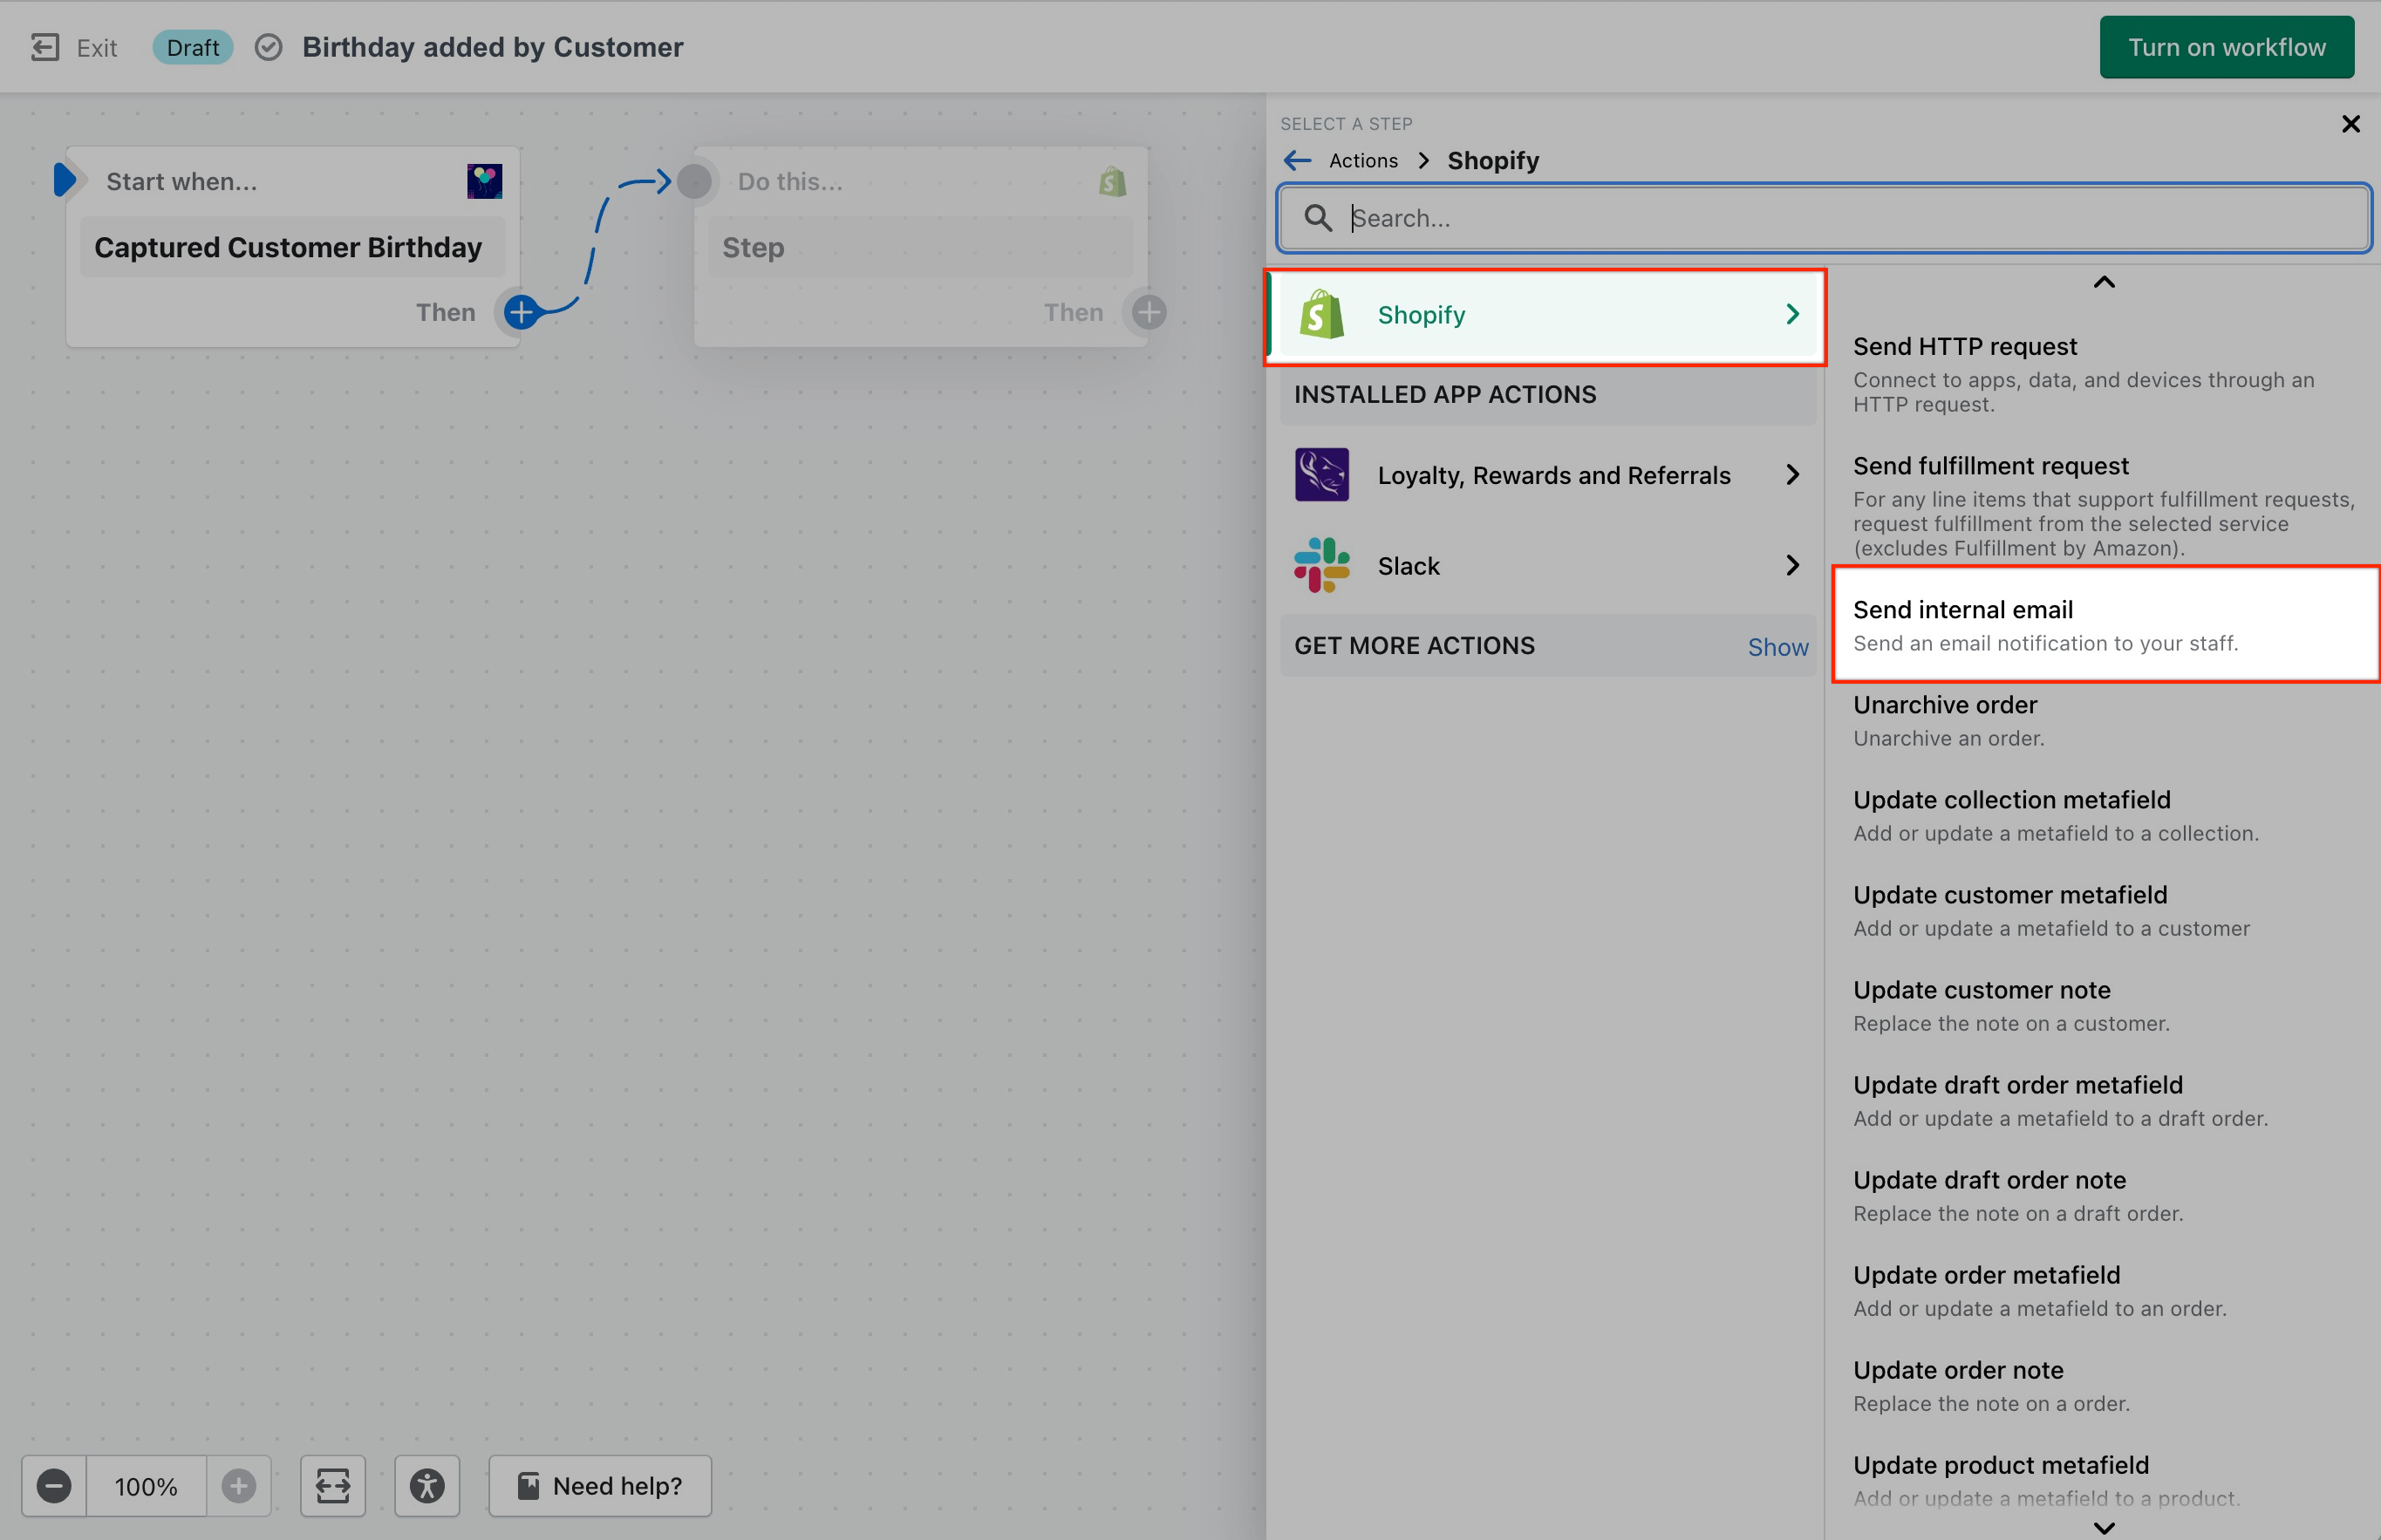This screenshot has width=2381, height=1540.
Task: Go back using the left arrow near Actions
Action: (x=1298, y=160)
